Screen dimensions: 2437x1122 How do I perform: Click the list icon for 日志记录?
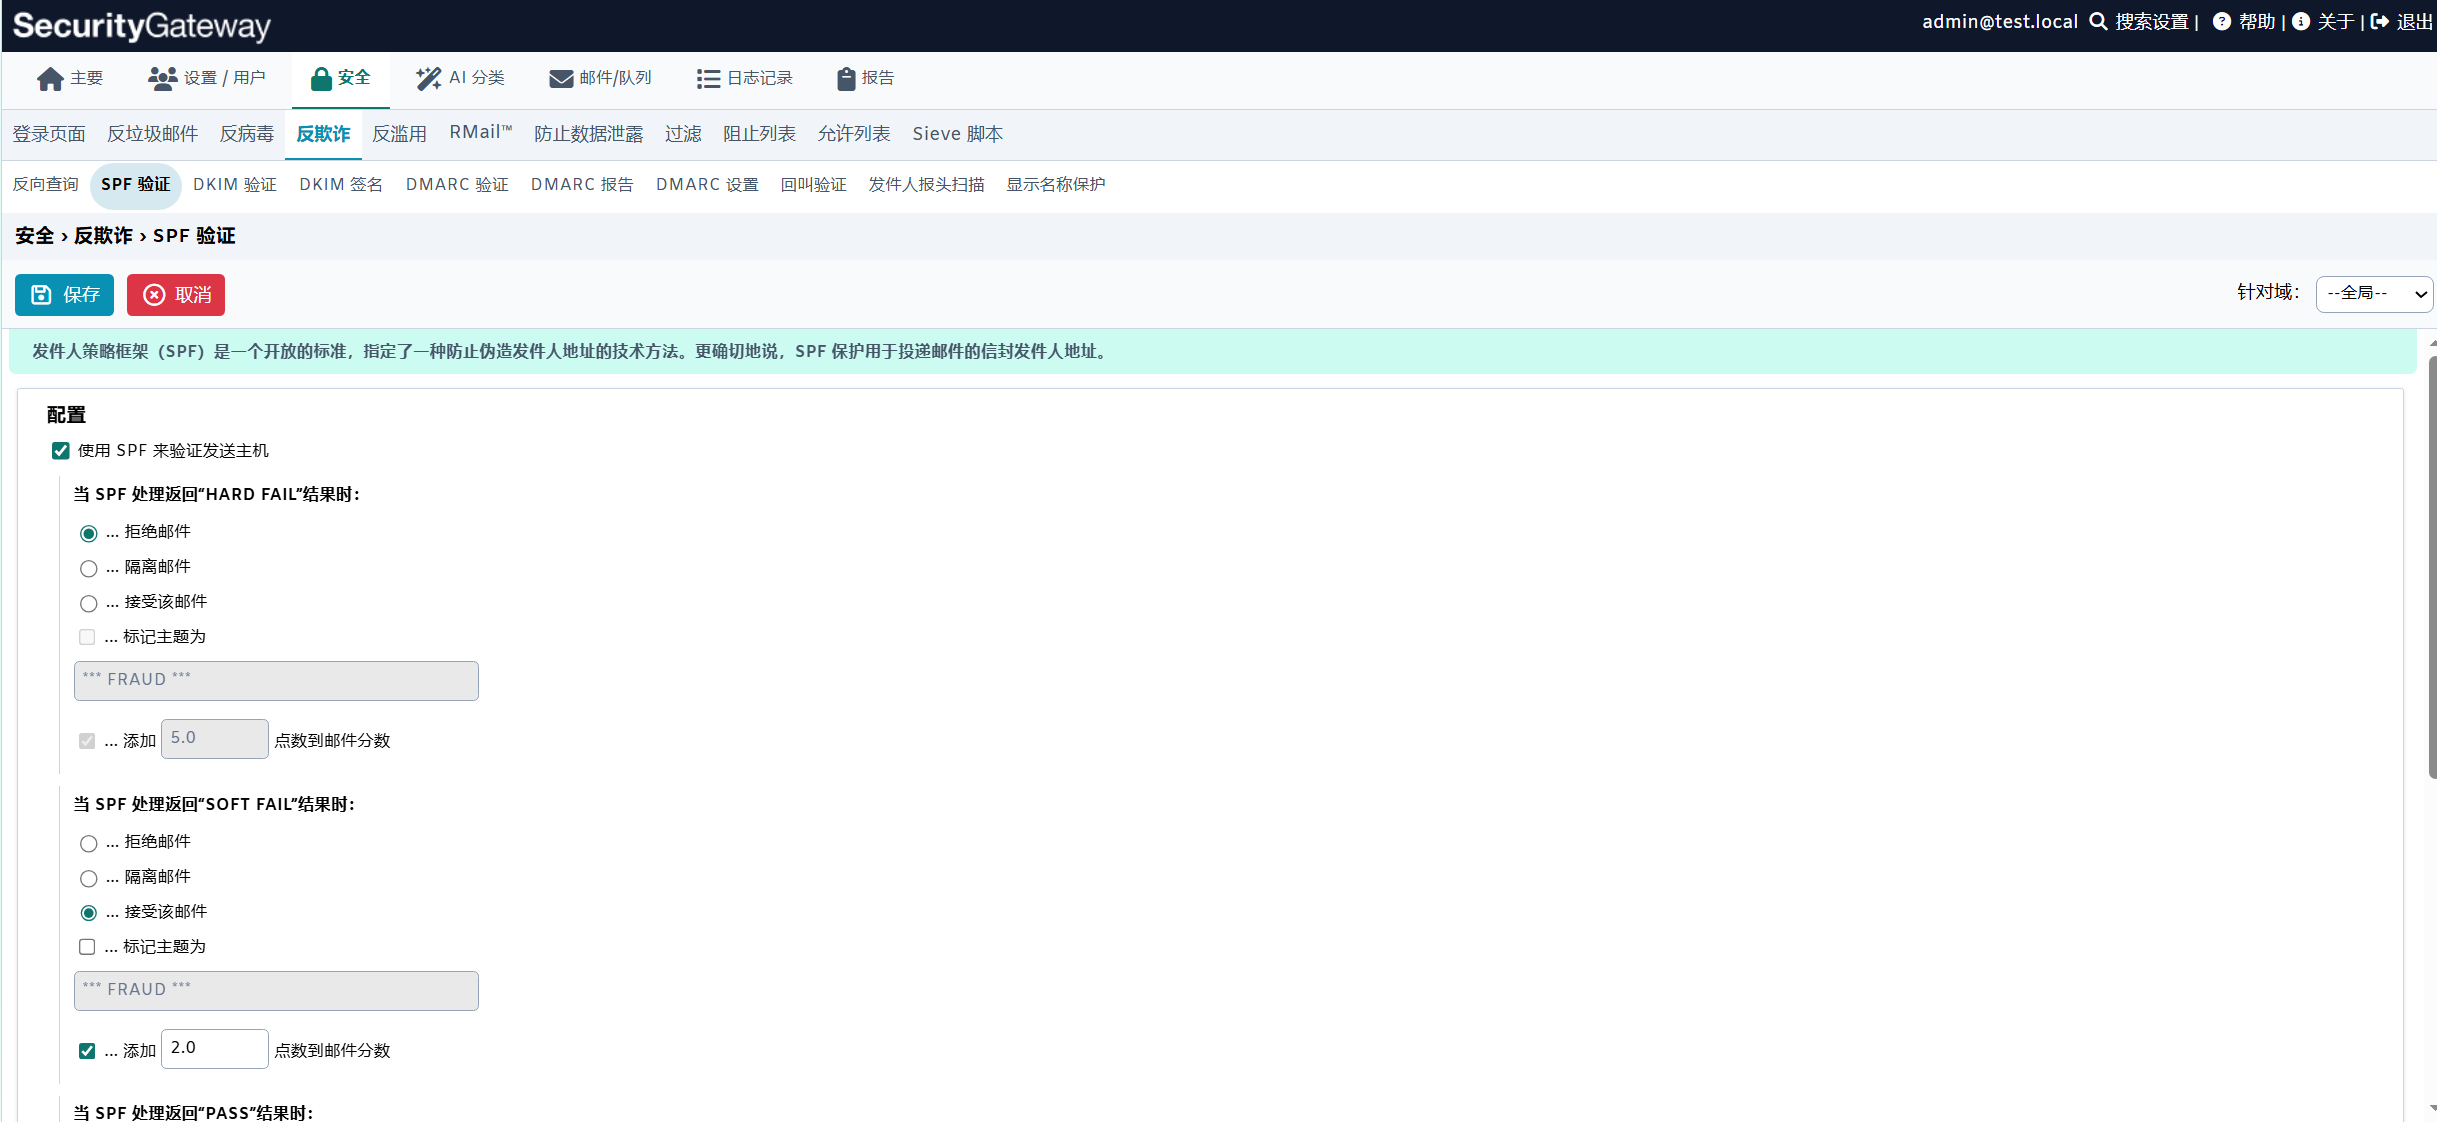tap(708, 79)
